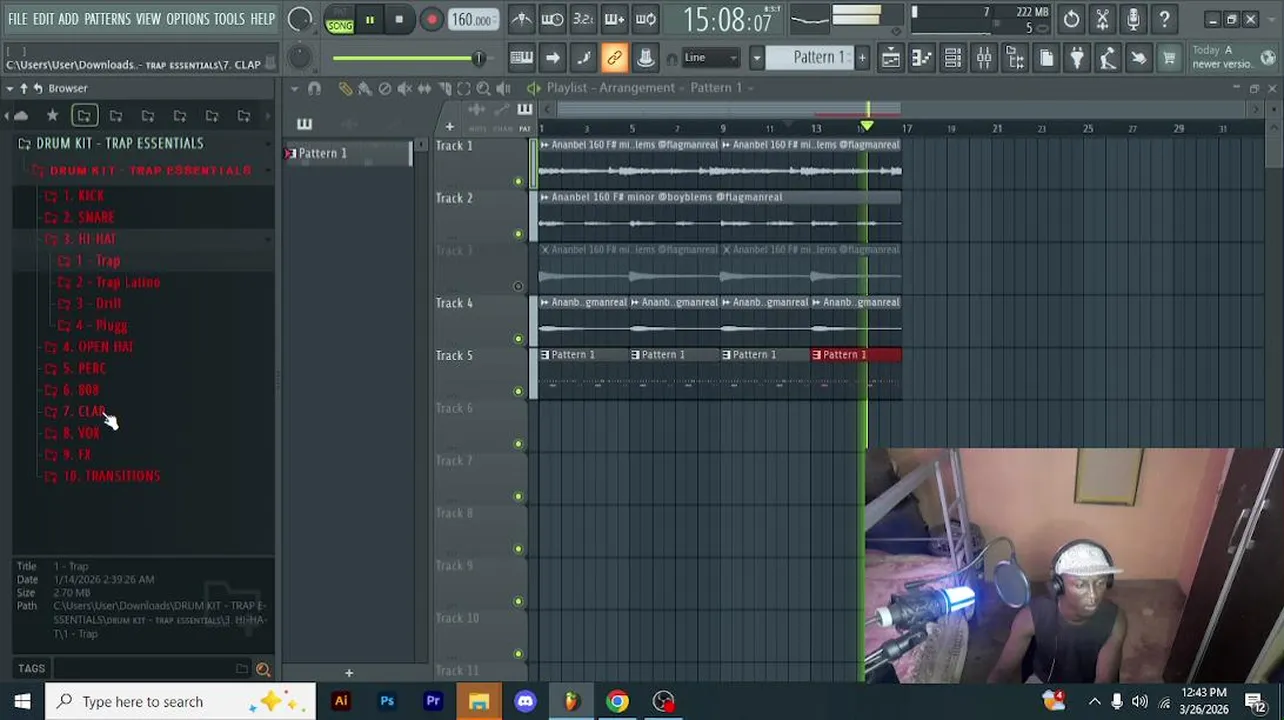This screenshot has width=1284, height=720.
Task: Unmute Track 3 using its grey dot
Action: coord(518,286)
